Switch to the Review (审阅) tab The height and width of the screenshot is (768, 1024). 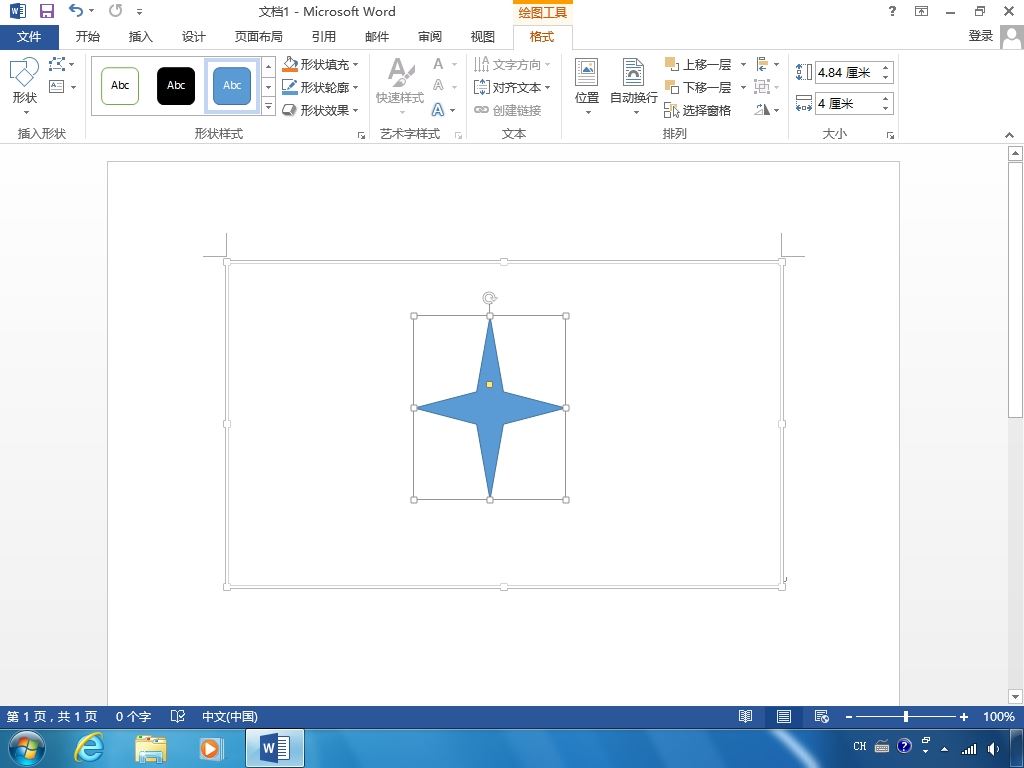430,37
